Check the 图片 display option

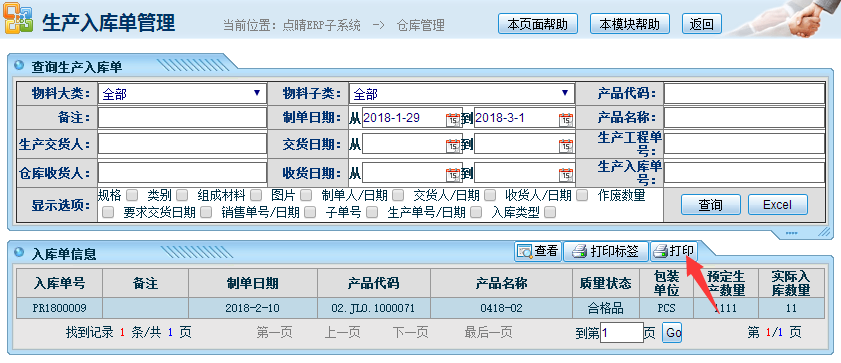[306, 195]
